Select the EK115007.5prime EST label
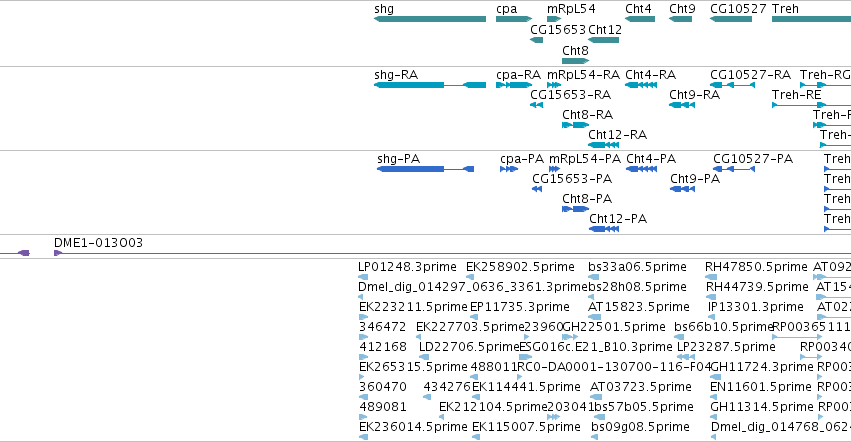Screen dimensions: 851x442 [526, 428]
